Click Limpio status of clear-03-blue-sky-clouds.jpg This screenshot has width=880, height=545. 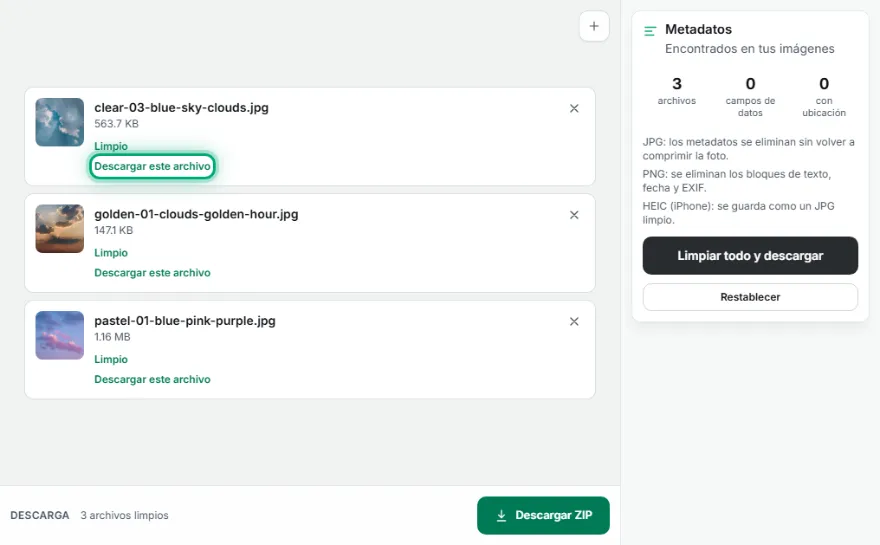(111, 146)
